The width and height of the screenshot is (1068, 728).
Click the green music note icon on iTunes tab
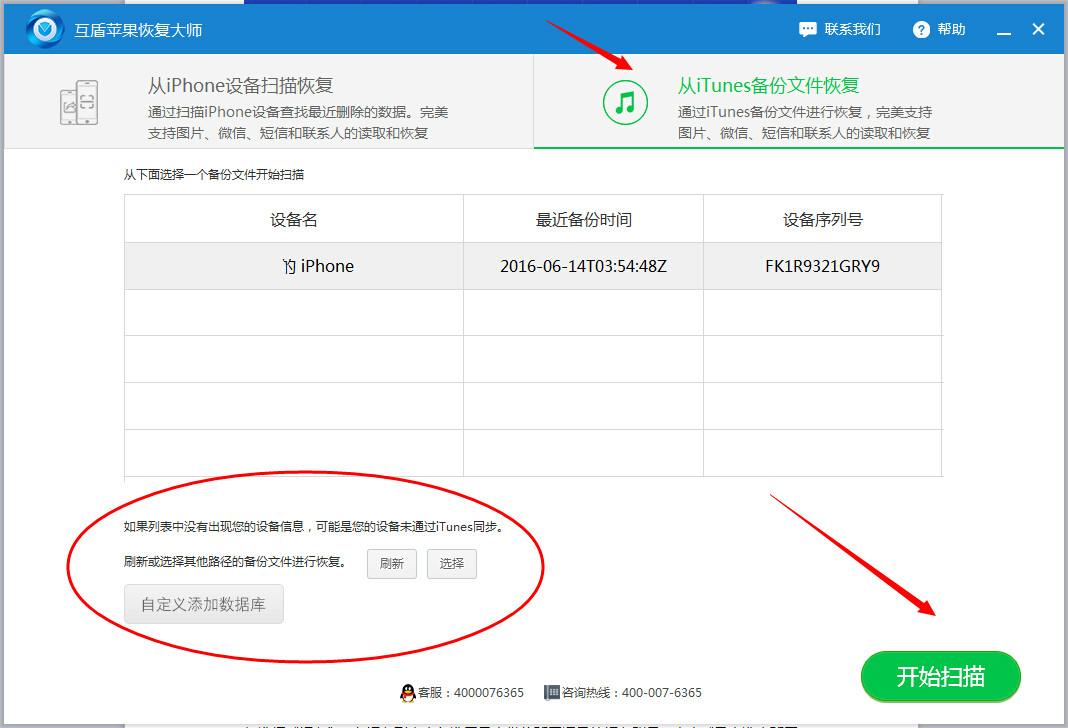(x=625, y=101)
